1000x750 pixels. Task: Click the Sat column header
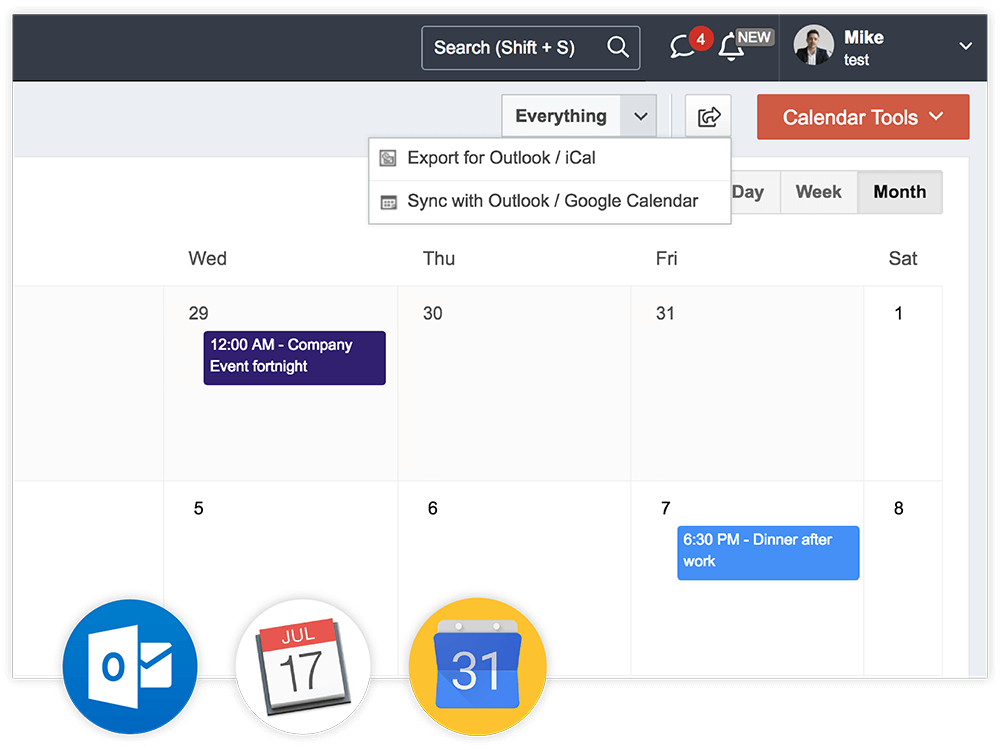(x=902, y=258)
